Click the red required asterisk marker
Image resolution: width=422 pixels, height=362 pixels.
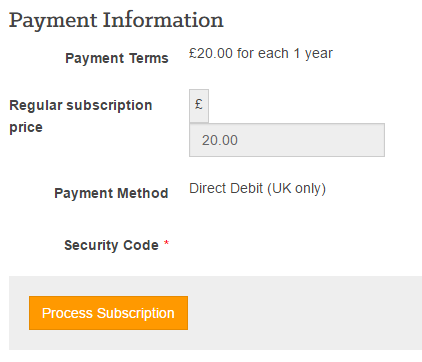(166, 243)
